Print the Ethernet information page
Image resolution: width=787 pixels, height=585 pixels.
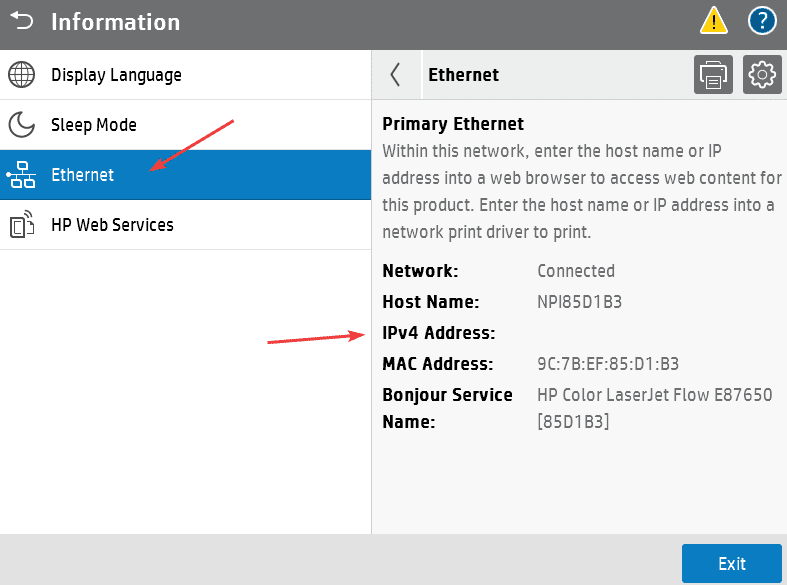click(x=713, y=75)
